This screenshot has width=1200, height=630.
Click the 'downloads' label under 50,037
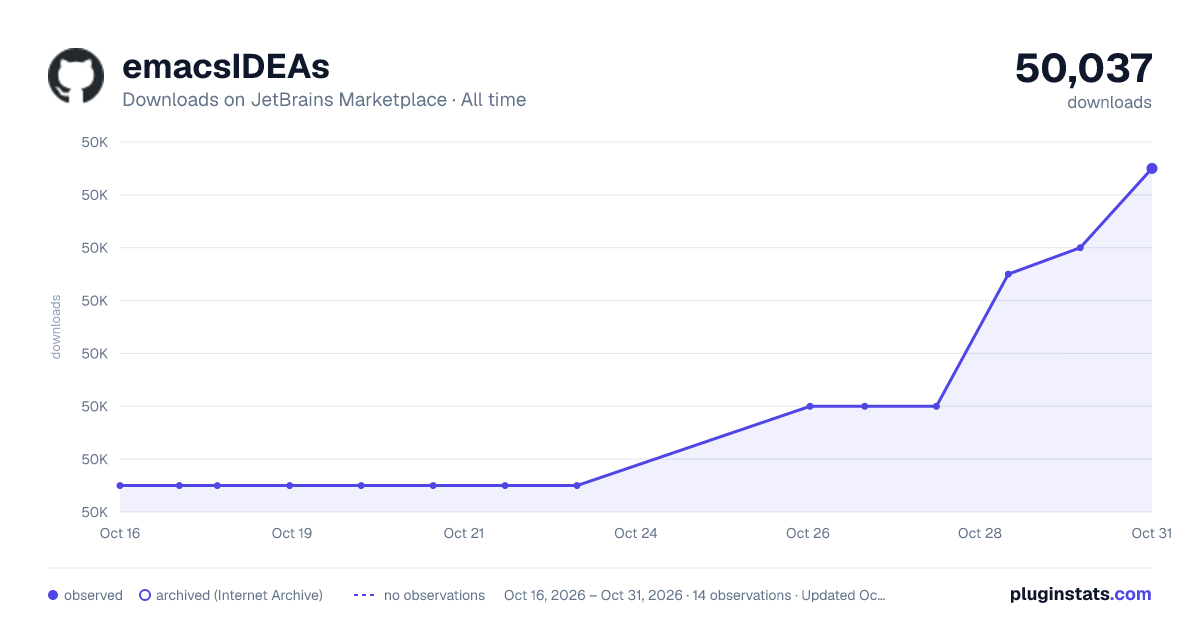[x=1109, y=102]
